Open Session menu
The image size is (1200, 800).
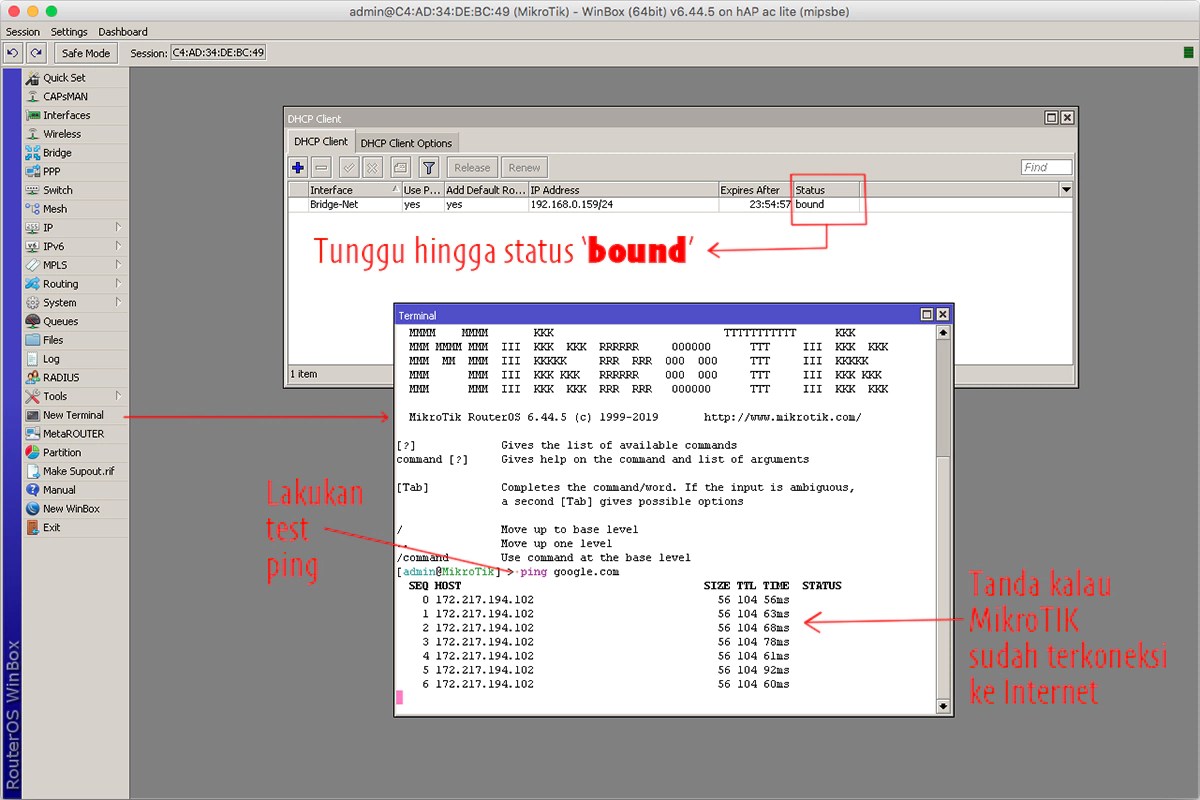(x=23, y=32)
